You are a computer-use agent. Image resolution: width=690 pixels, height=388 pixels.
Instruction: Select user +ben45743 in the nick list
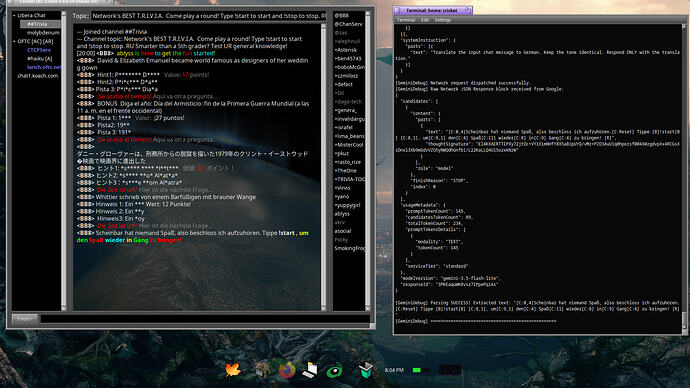coord(348,59)
